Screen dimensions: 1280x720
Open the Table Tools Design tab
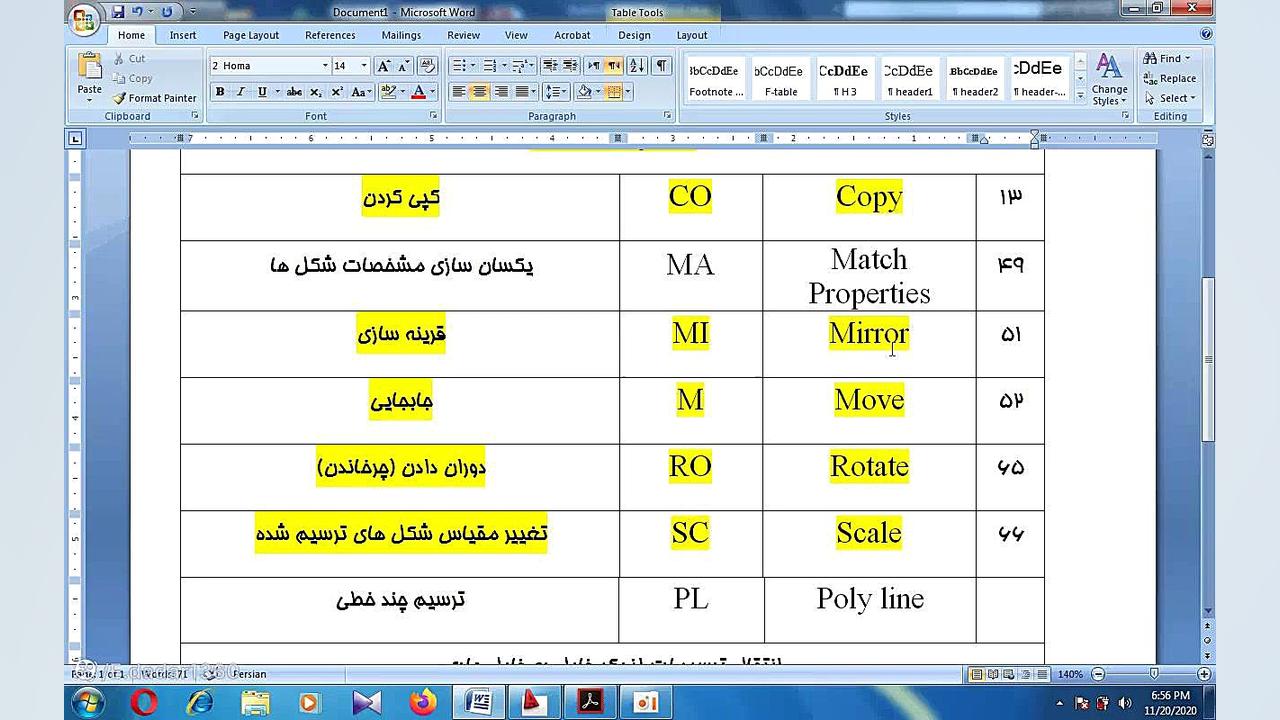coord(634,35)
